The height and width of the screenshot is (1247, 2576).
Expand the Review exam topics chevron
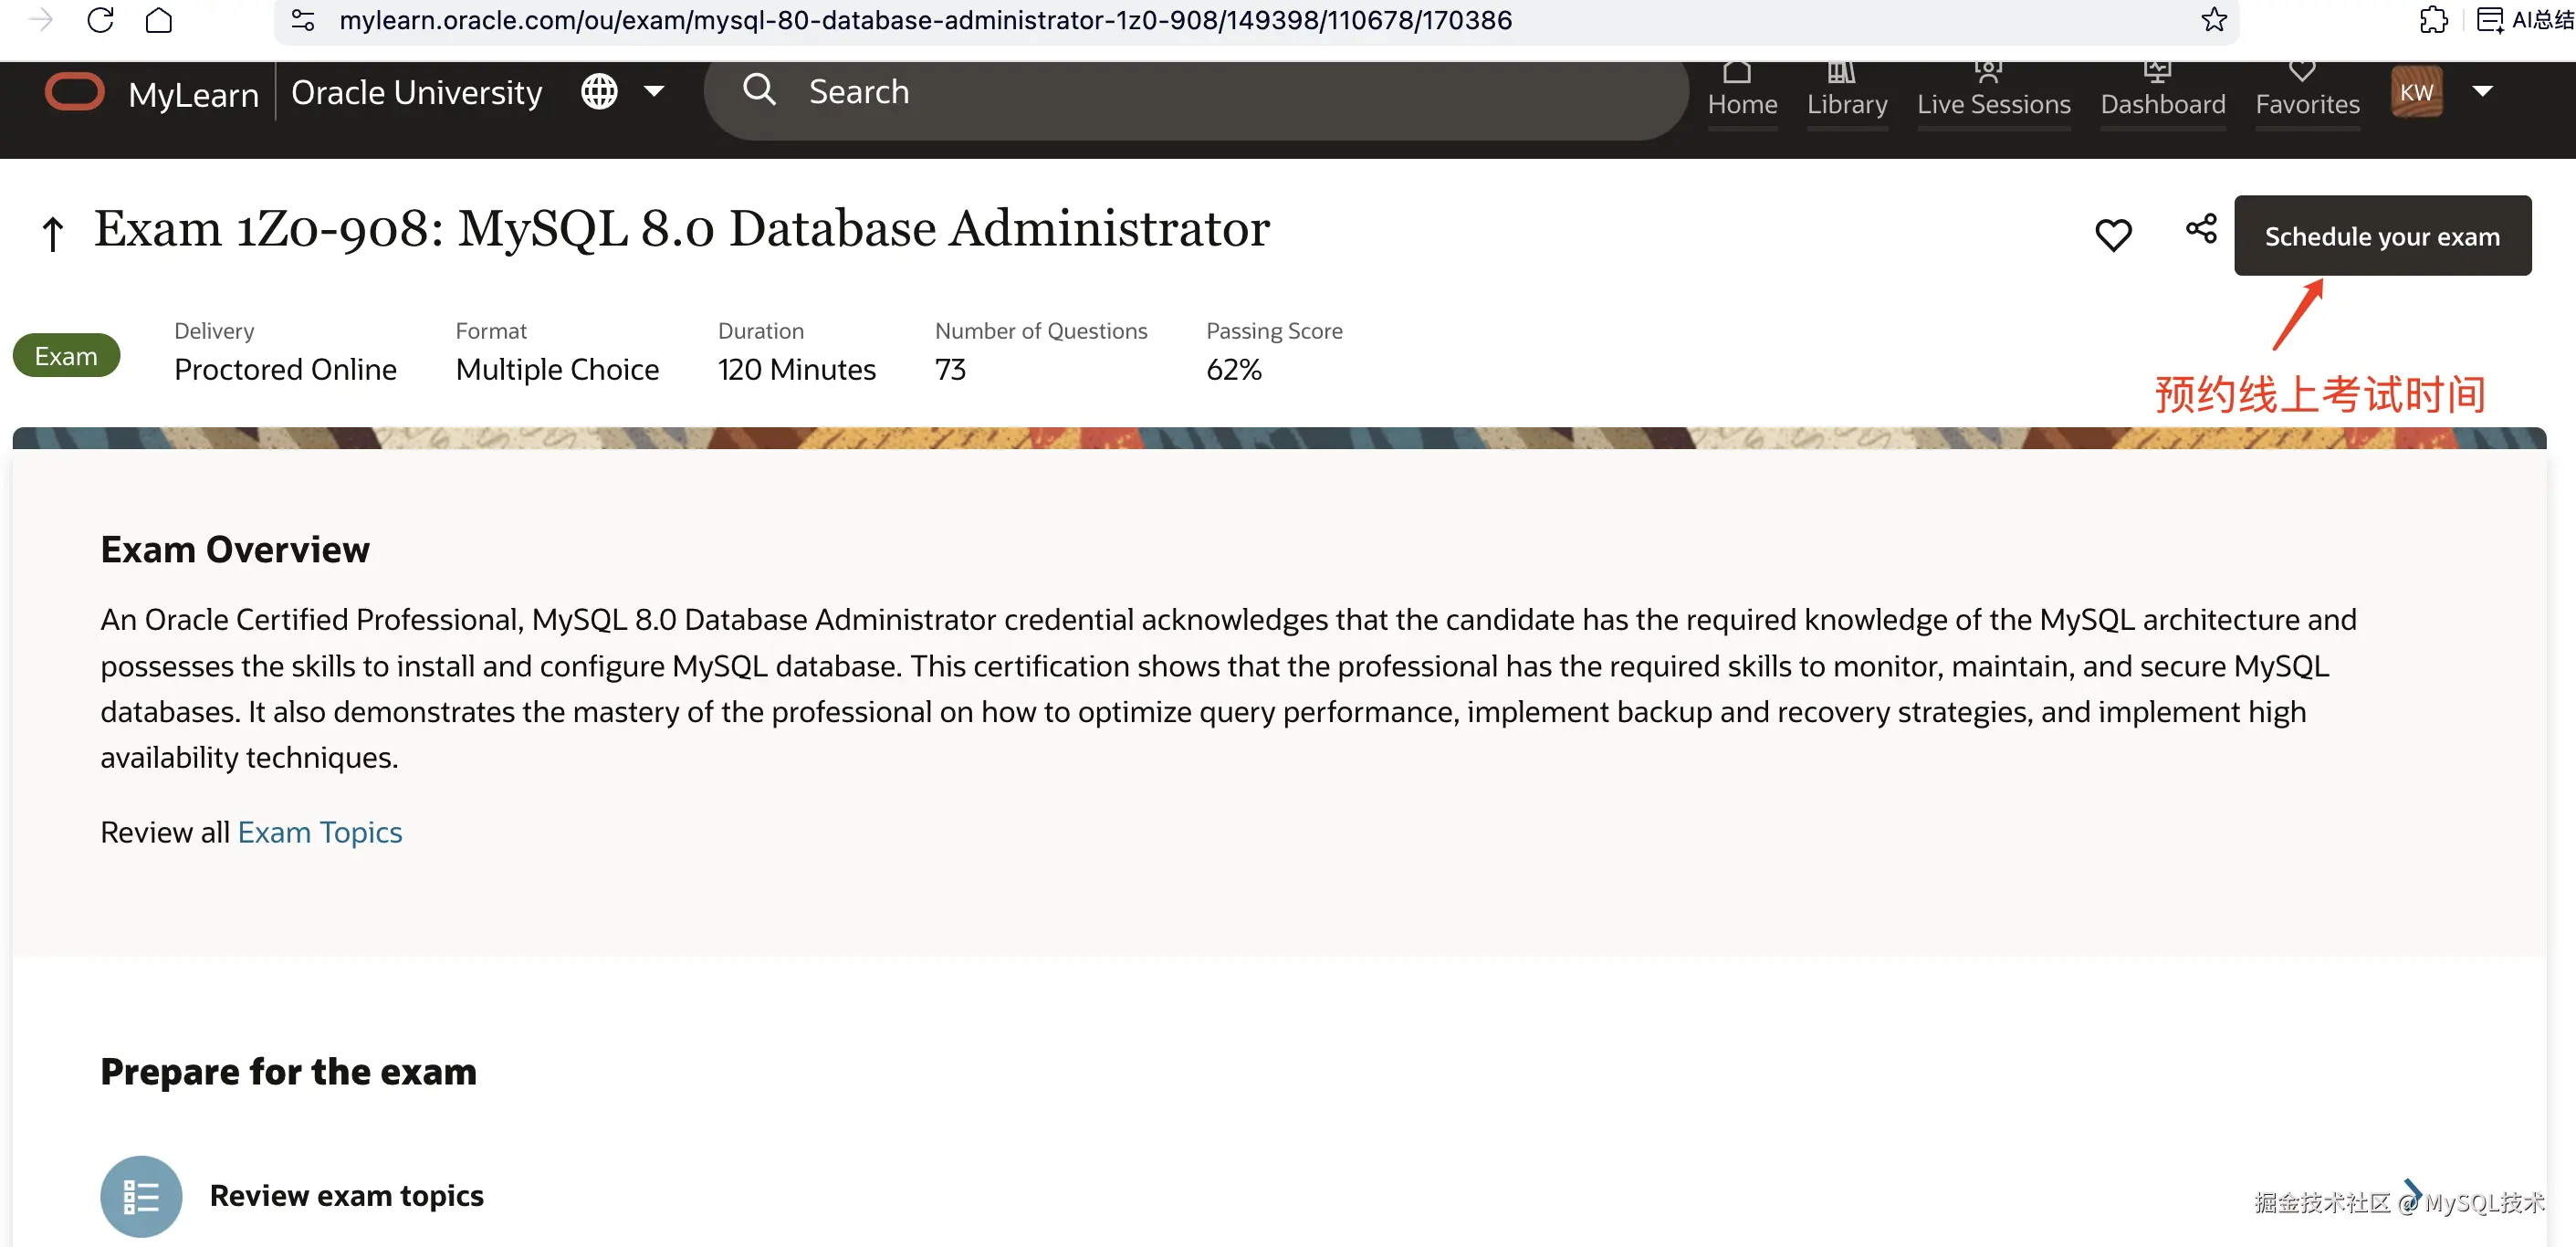click(2413, 1190)
